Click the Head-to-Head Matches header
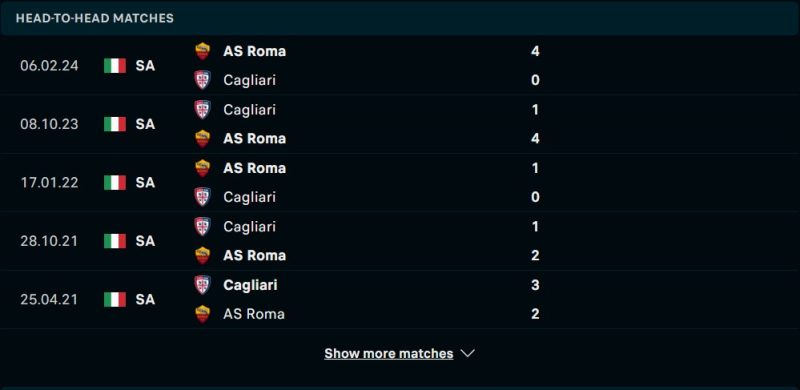 click(95, 18)
